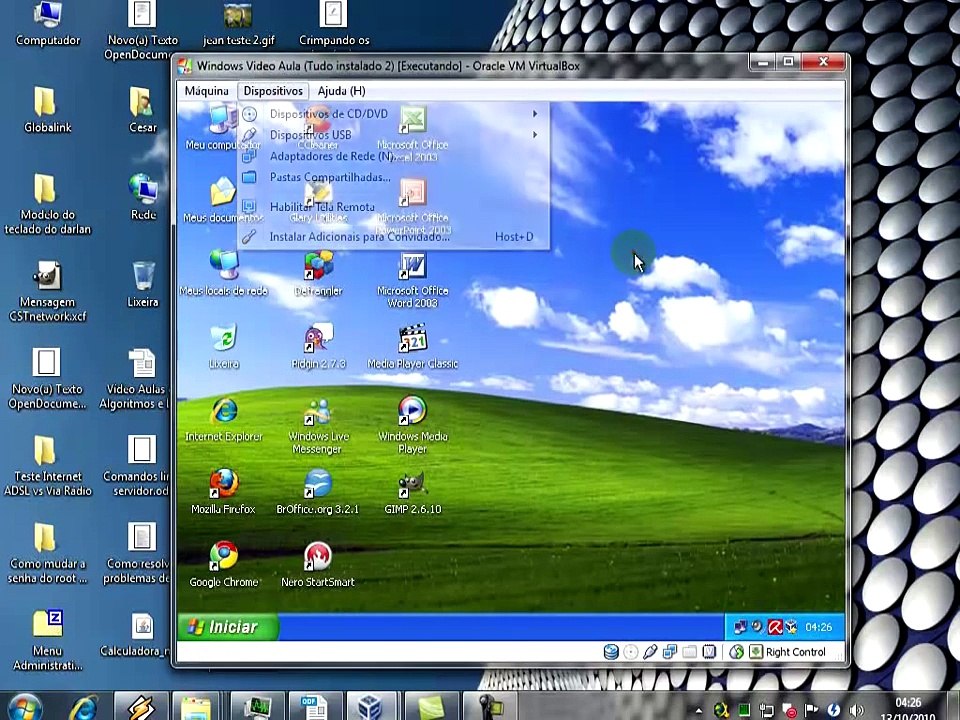Viewport: 960px width, 720px height.
Task: Select the XP Internet Explorer icon
Action: 223,419
